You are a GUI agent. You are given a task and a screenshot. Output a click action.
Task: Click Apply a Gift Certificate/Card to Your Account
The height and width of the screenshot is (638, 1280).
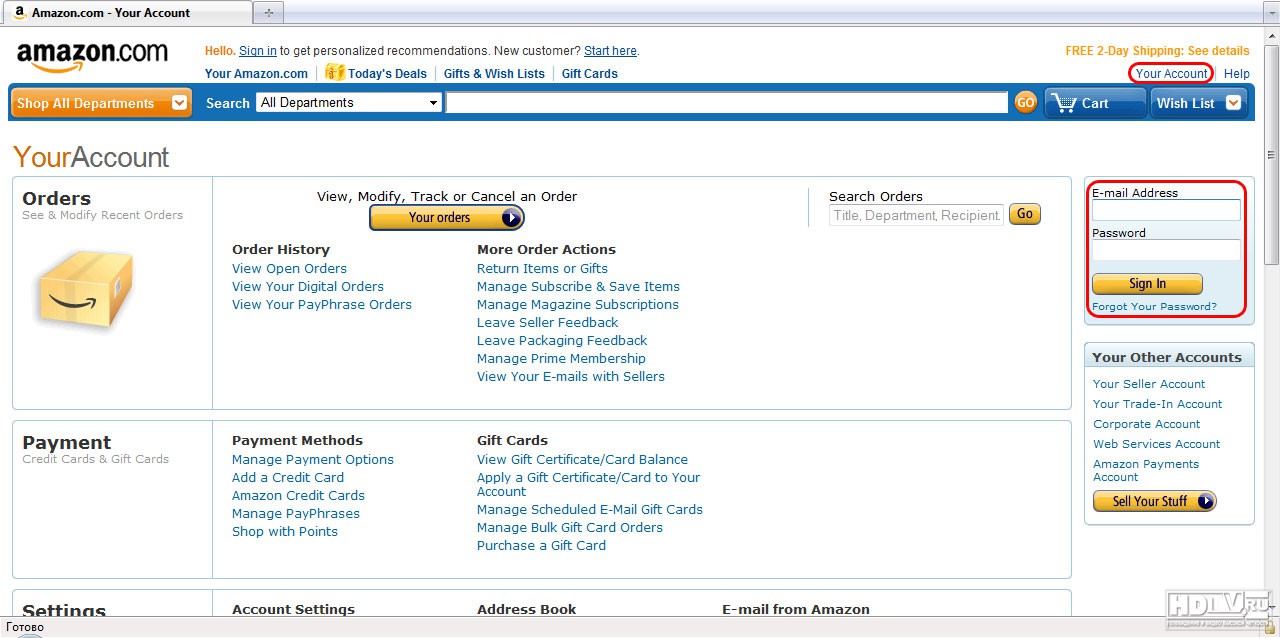pos(588,485)
